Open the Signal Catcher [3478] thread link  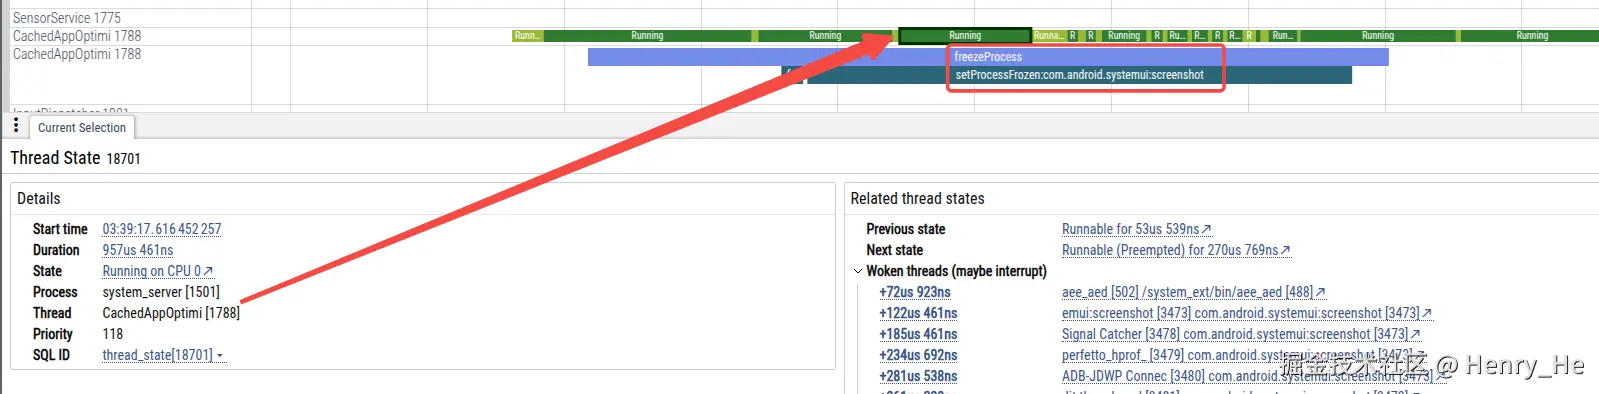pos(1241,334)
